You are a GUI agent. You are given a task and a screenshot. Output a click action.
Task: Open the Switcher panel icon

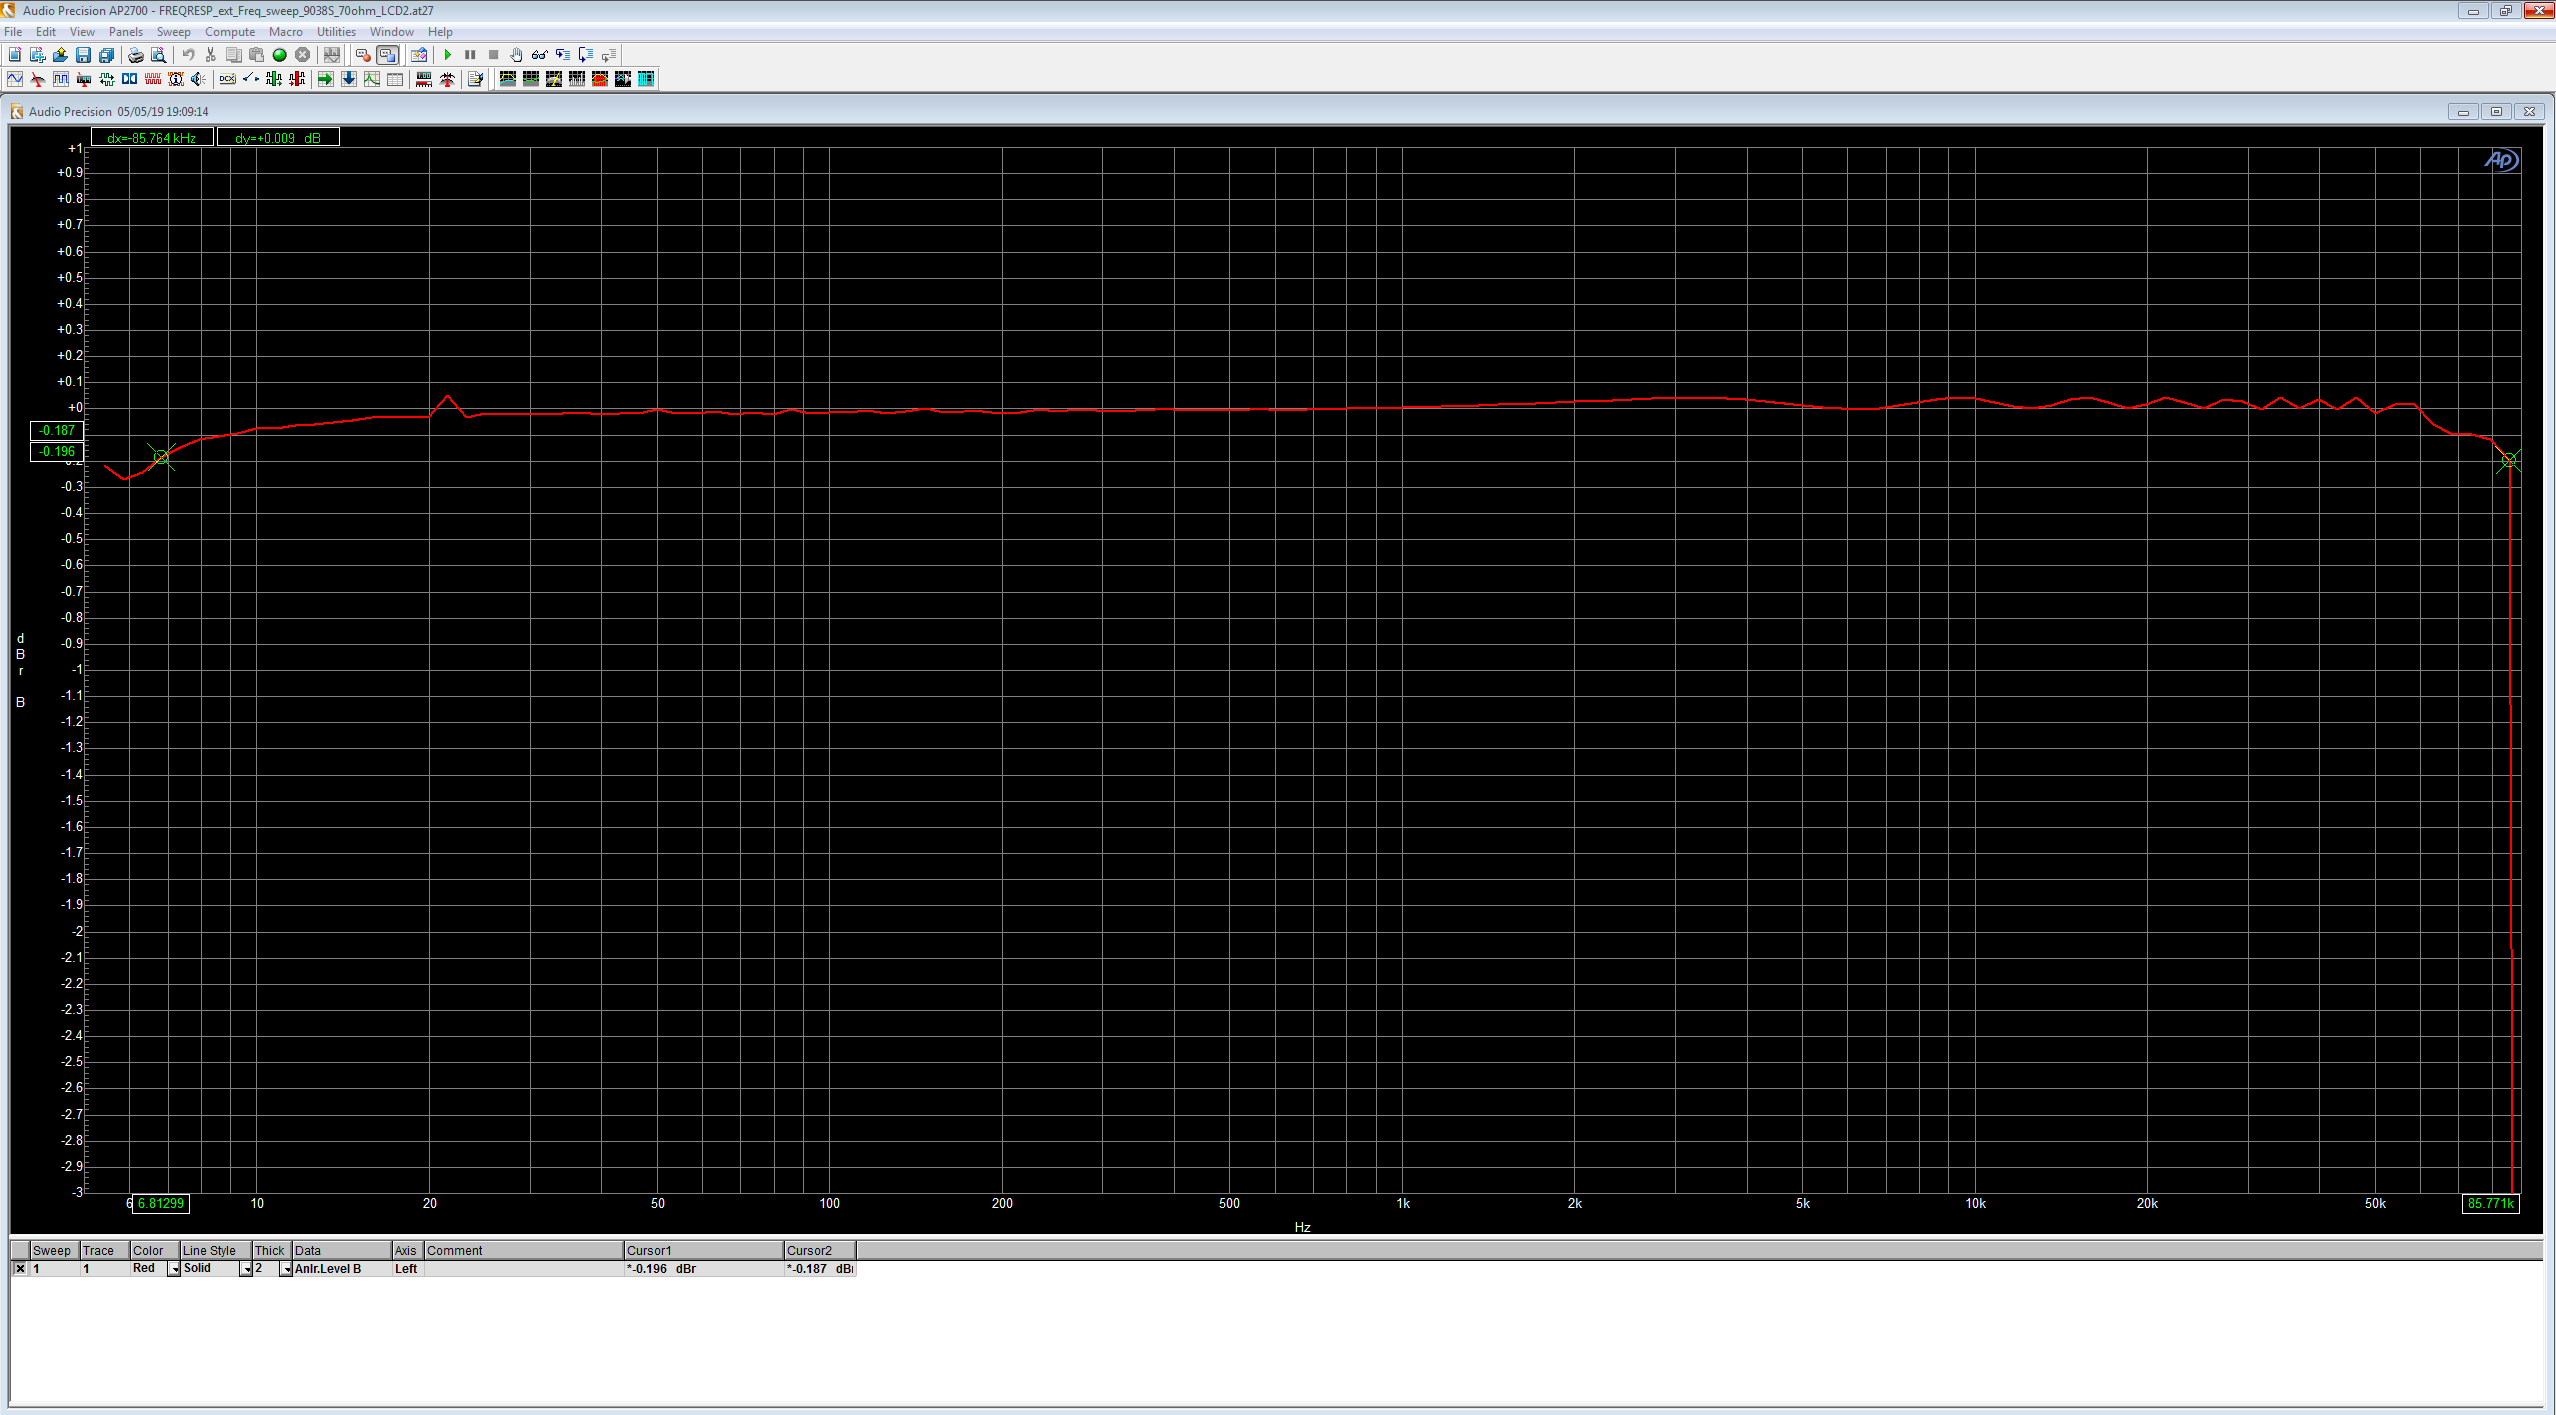pyautogui.click(x=250, y=79)
